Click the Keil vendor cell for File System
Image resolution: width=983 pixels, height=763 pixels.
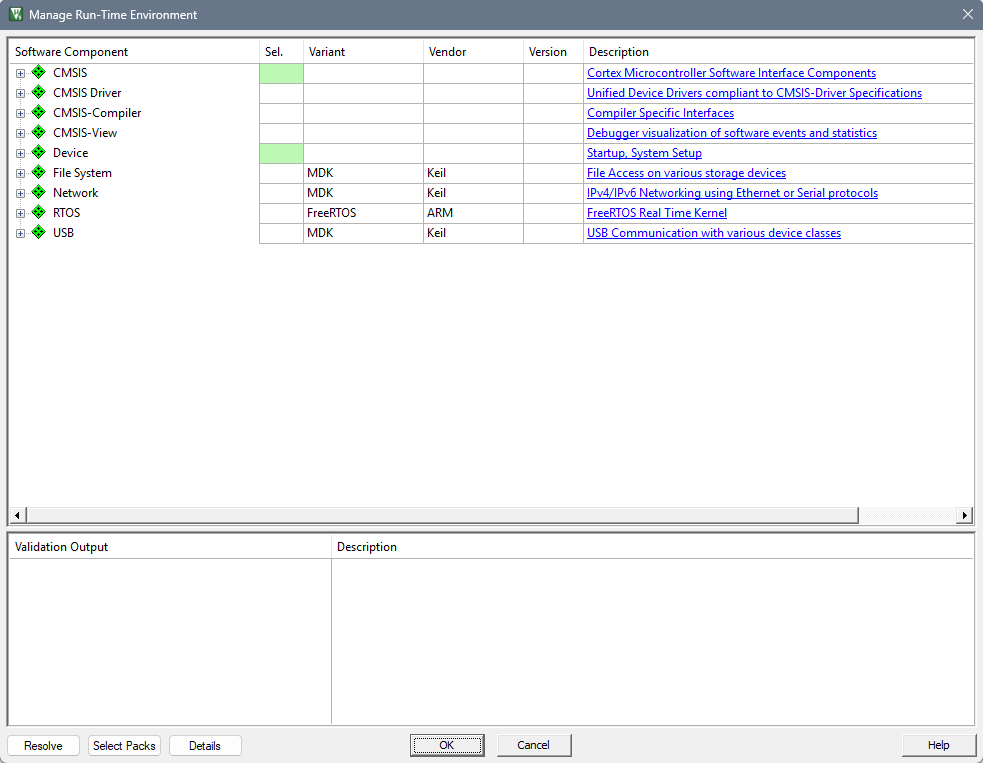[473, 173]
